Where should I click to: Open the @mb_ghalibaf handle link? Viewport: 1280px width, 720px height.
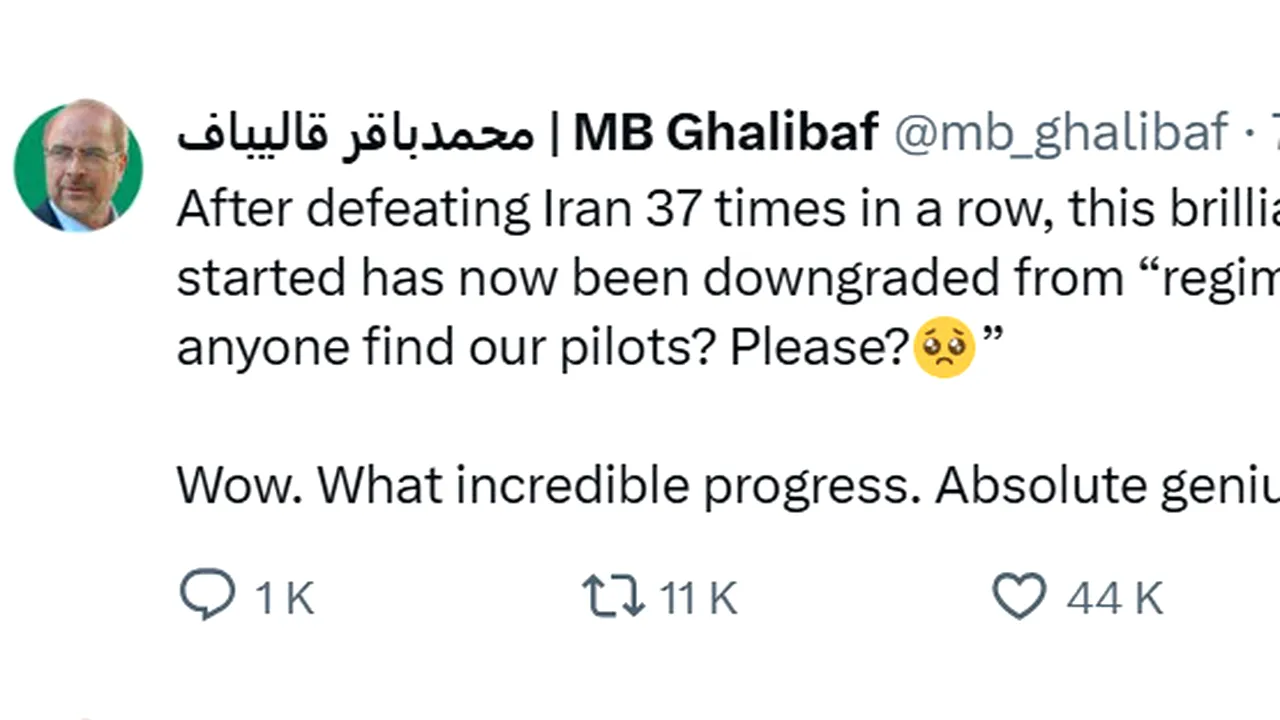point(1060,133)
